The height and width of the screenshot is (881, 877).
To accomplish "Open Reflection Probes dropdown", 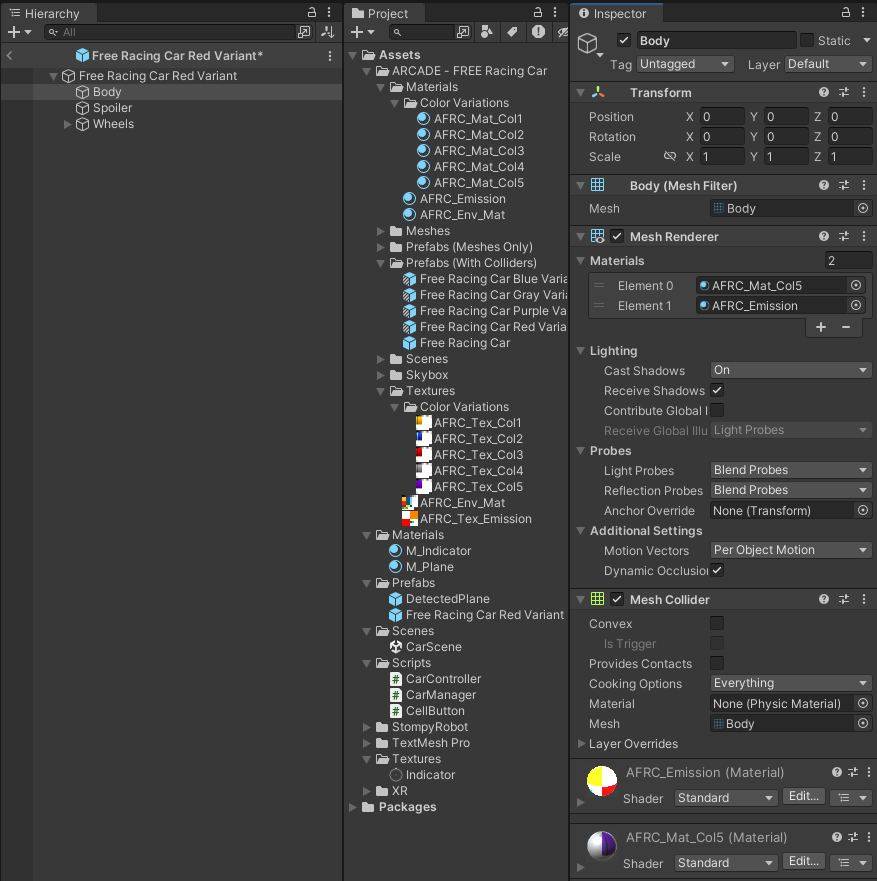I will (791, 490).
